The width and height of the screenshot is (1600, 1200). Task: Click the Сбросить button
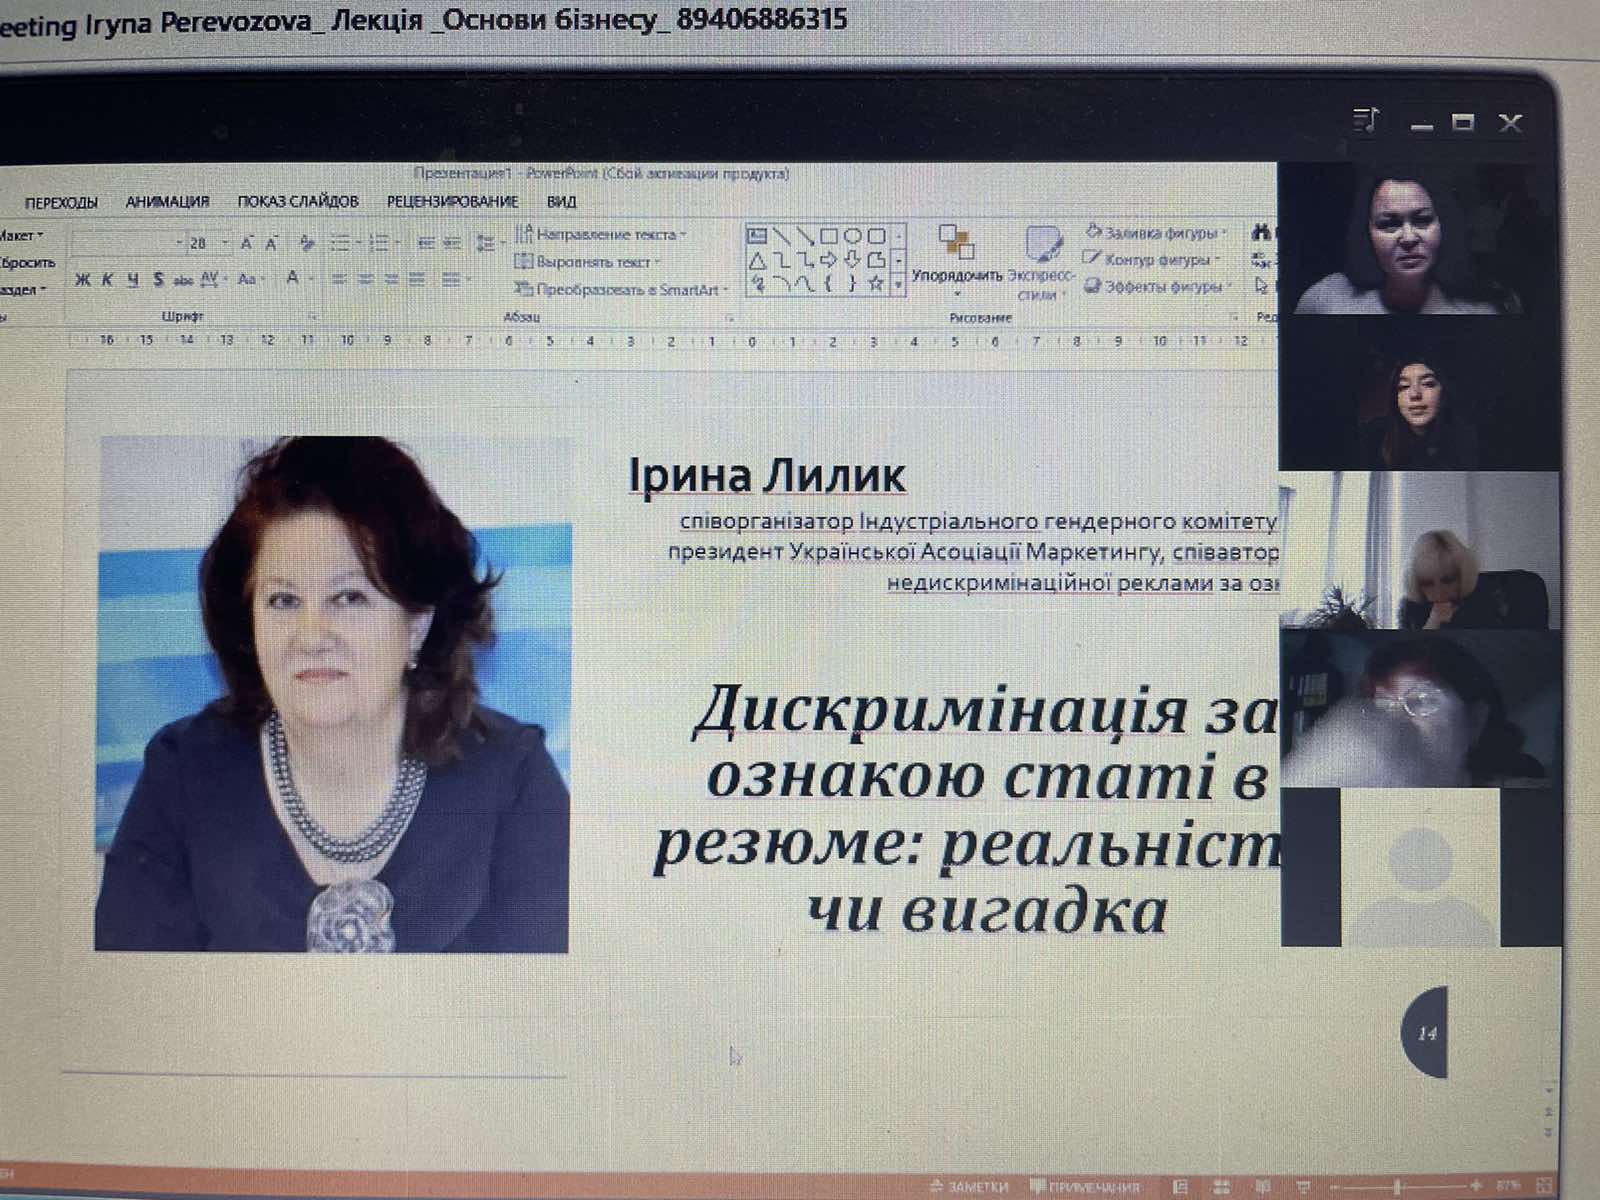27,263
